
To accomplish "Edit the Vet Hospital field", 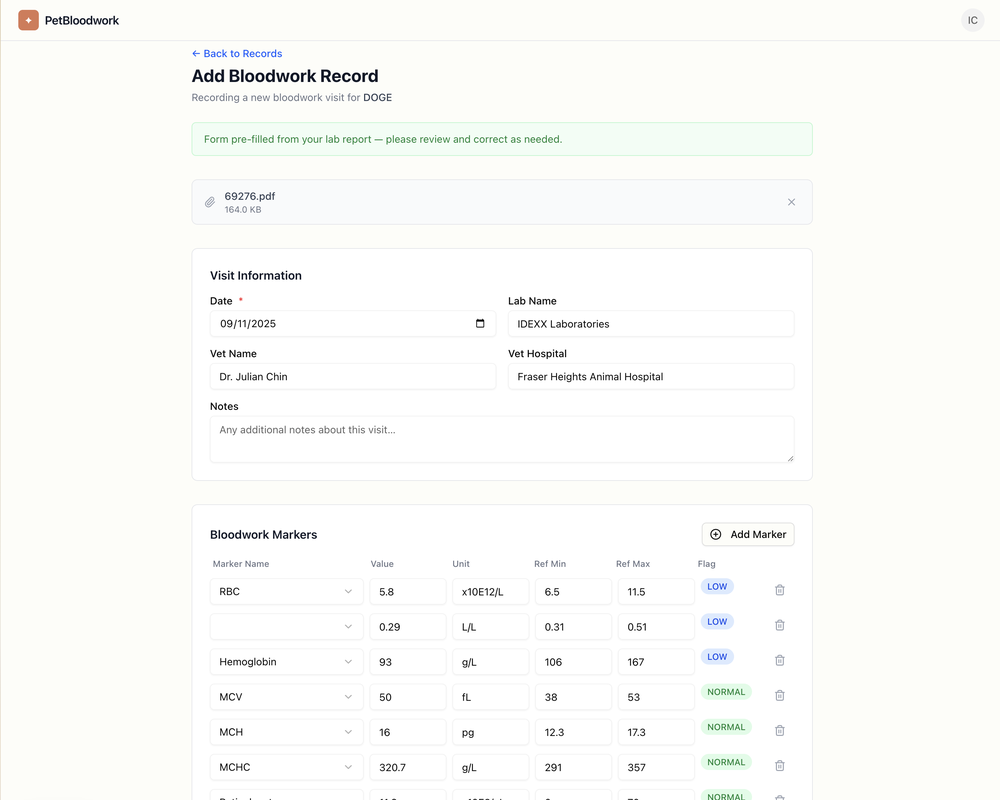I will pos(651,376).
